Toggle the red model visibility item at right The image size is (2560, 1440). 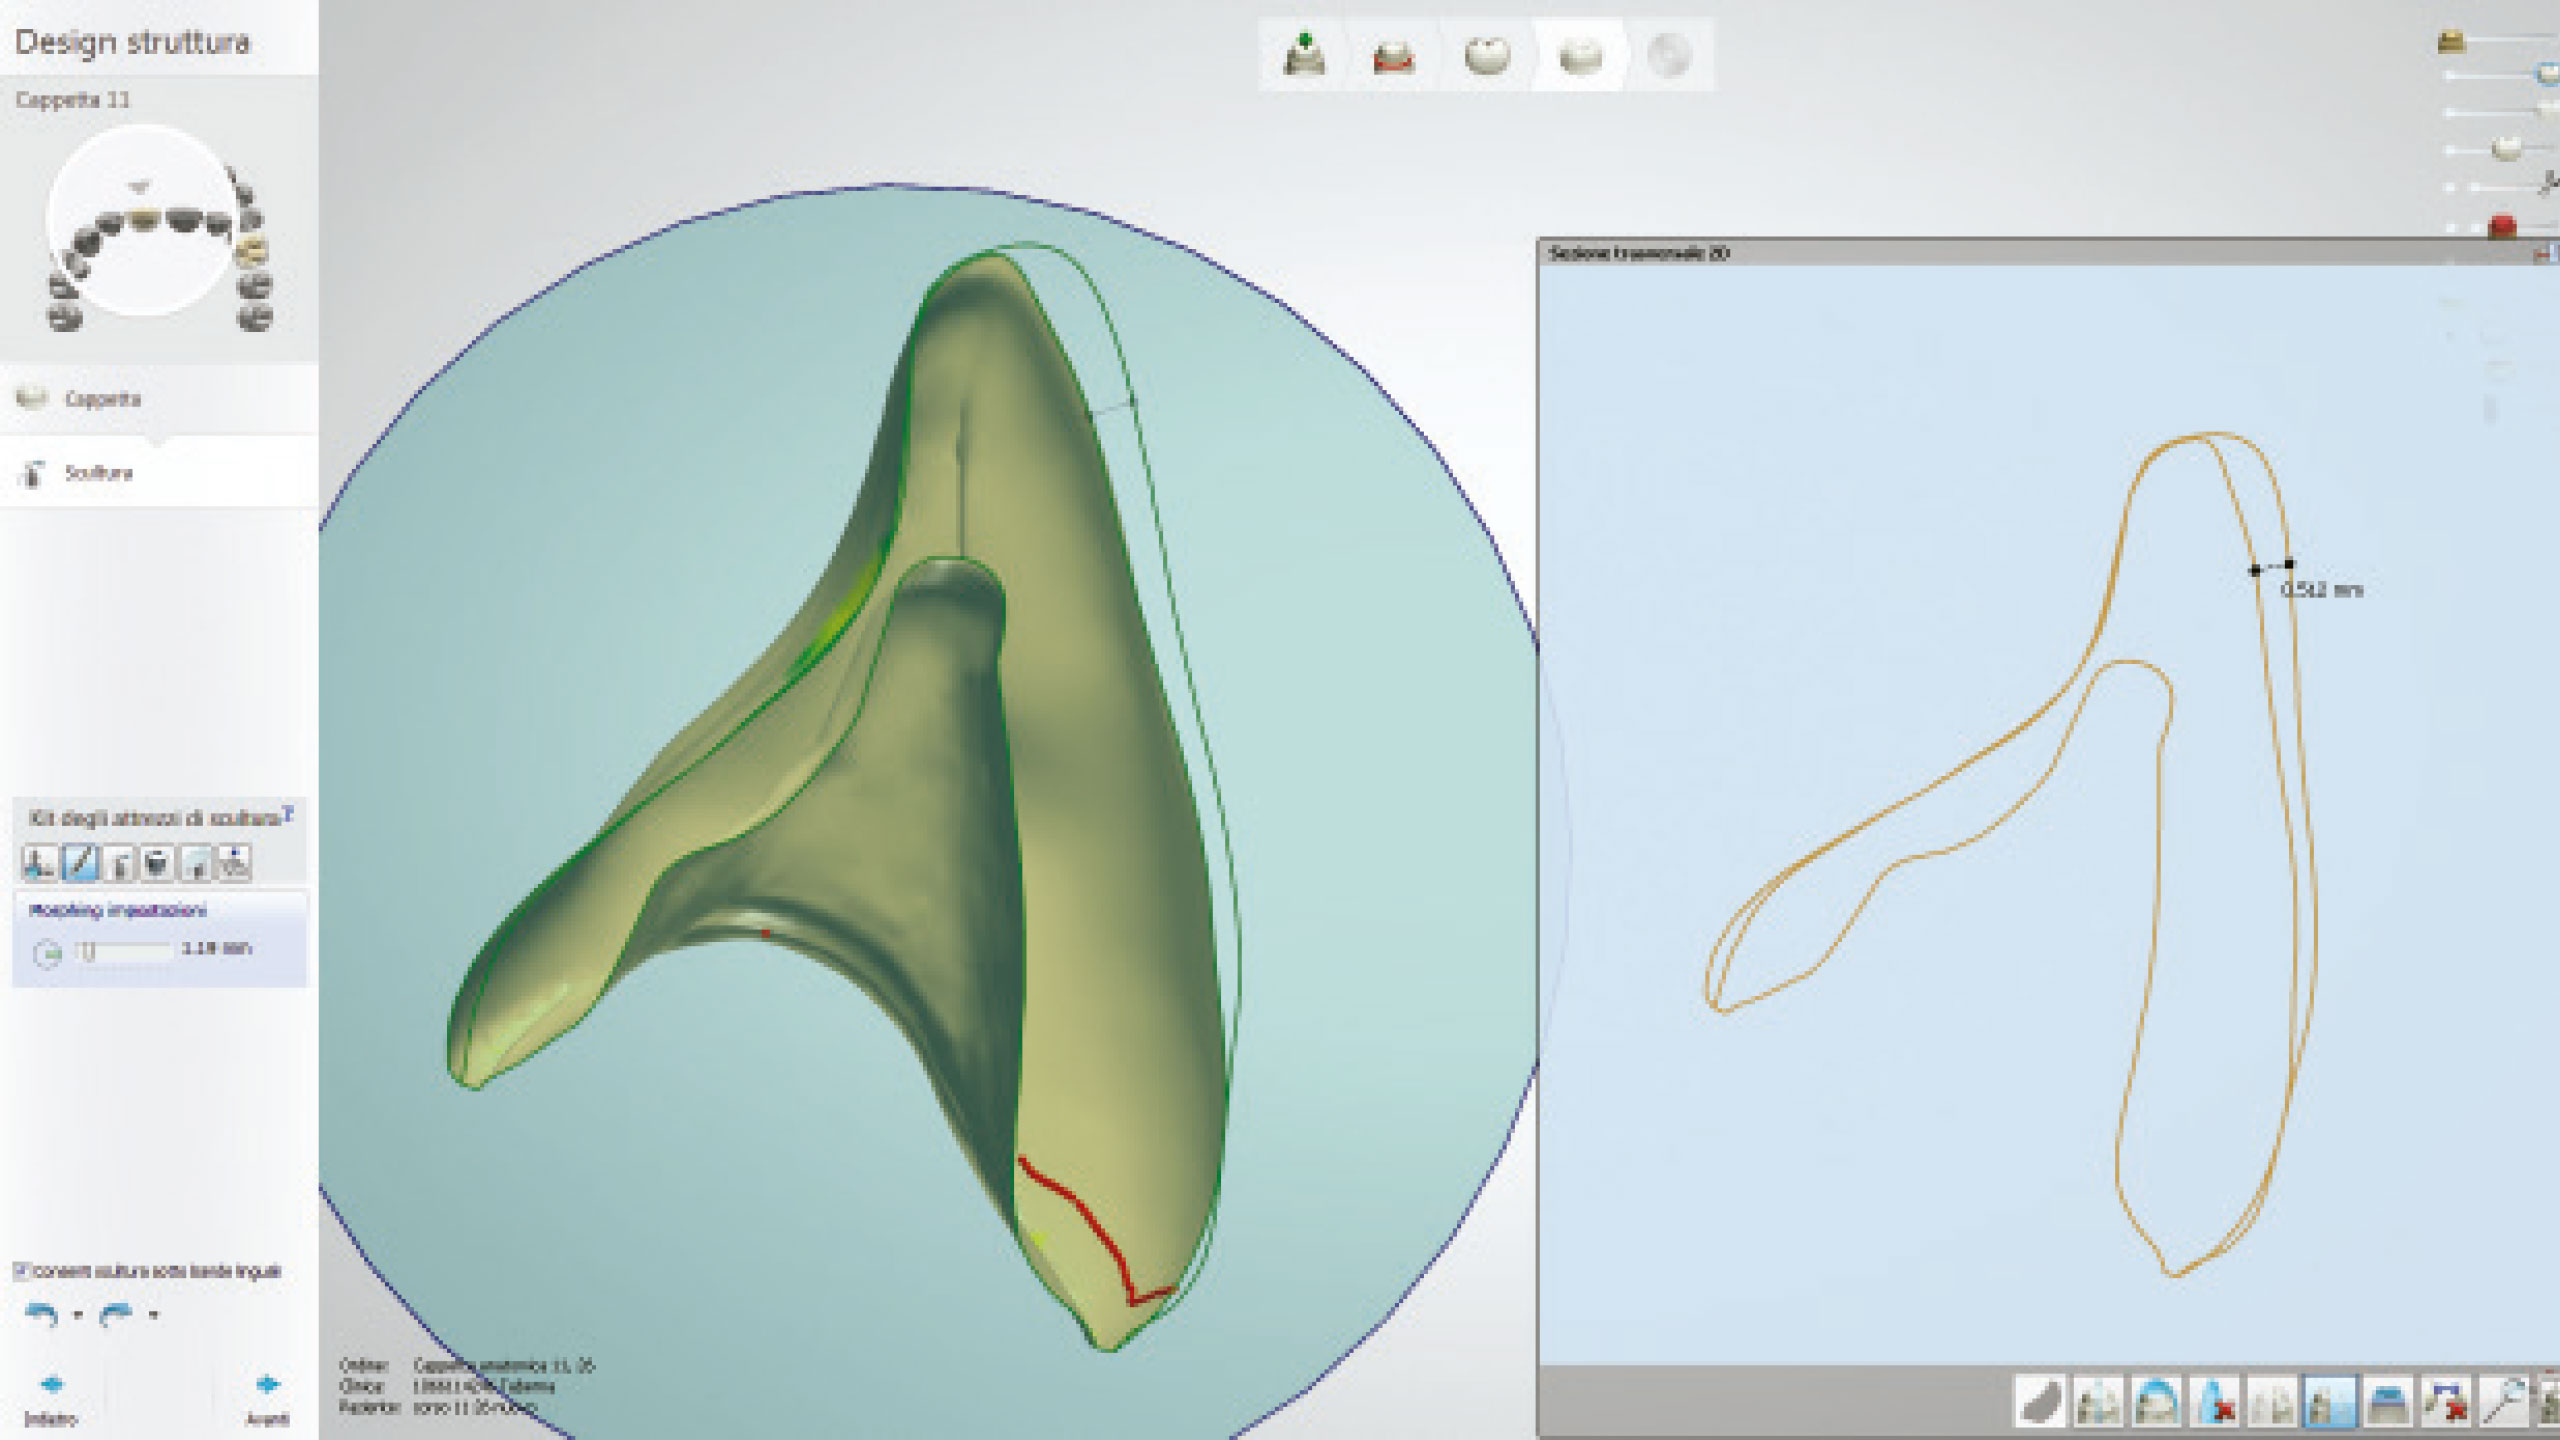click(2502, 226)
